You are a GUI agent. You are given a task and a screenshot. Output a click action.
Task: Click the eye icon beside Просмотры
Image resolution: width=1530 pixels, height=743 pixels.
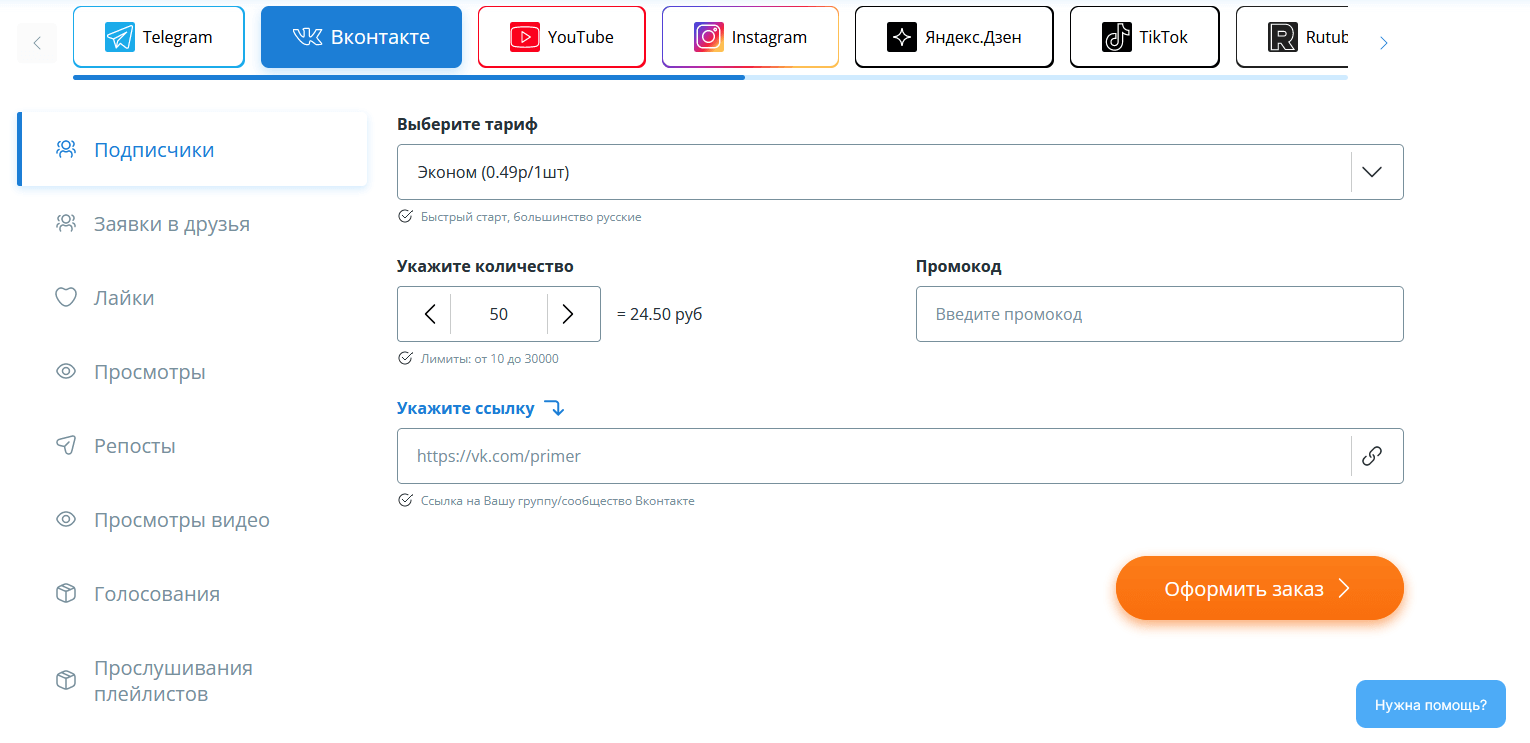coord(66,372)
